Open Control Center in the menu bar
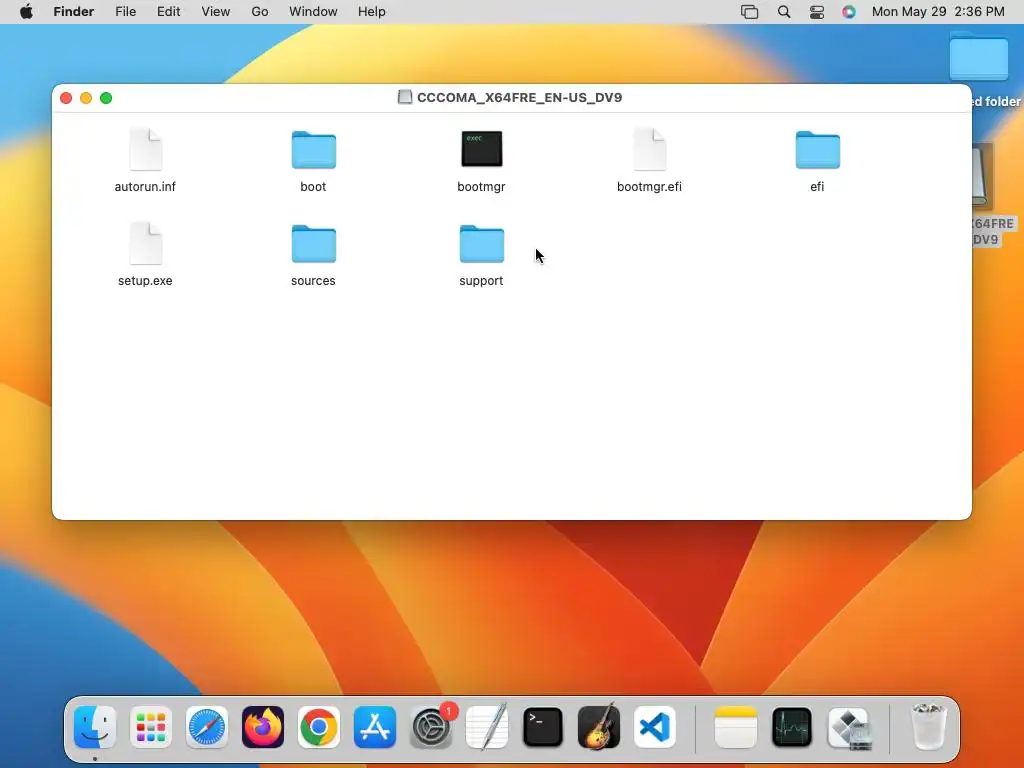This screenshot has width=1024, height=768. [x=817, y=12]
